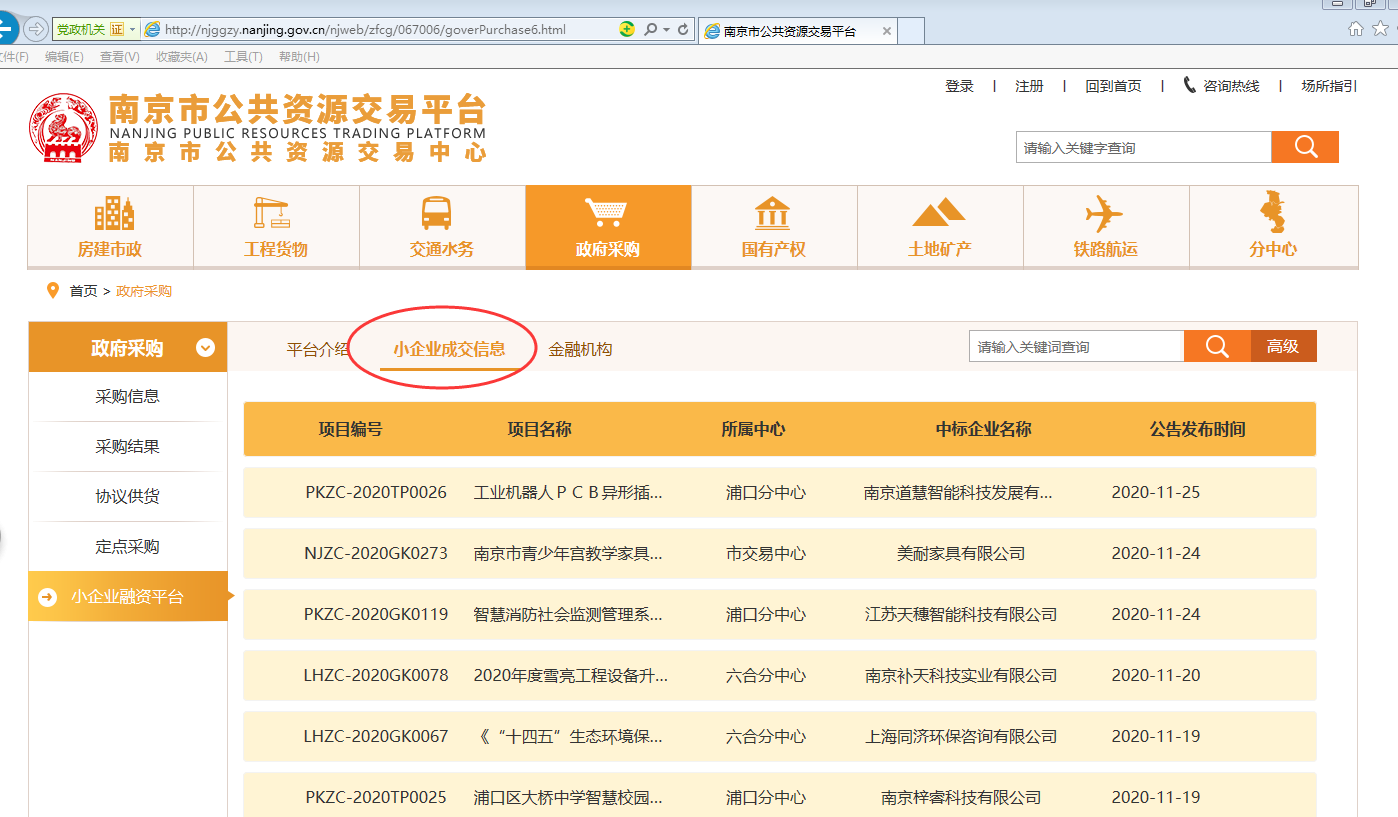This screenshot has height=817, width=1398.
Task: Open project PKZC-2020TP0026 row
Action: tap(375, 492)
